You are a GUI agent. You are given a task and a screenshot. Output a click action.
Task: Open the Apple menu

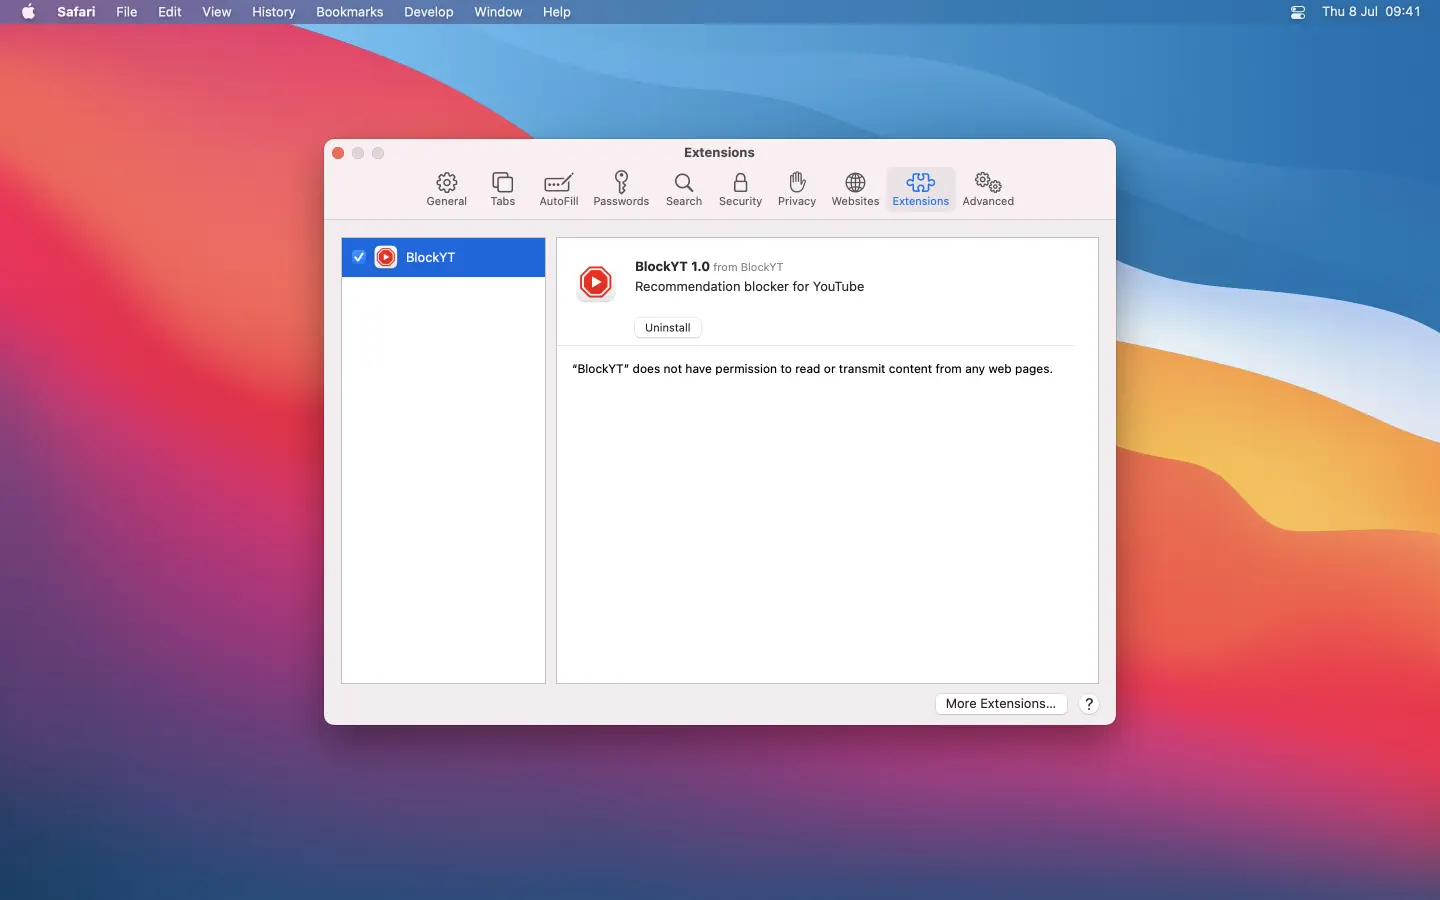(28, 12)
